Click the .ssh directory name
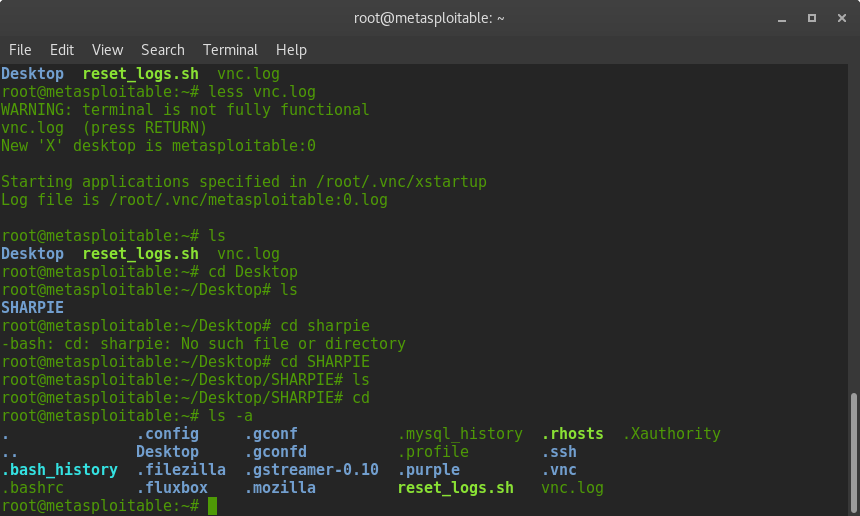The image size is (860, 516). click(x=559, y=452)
